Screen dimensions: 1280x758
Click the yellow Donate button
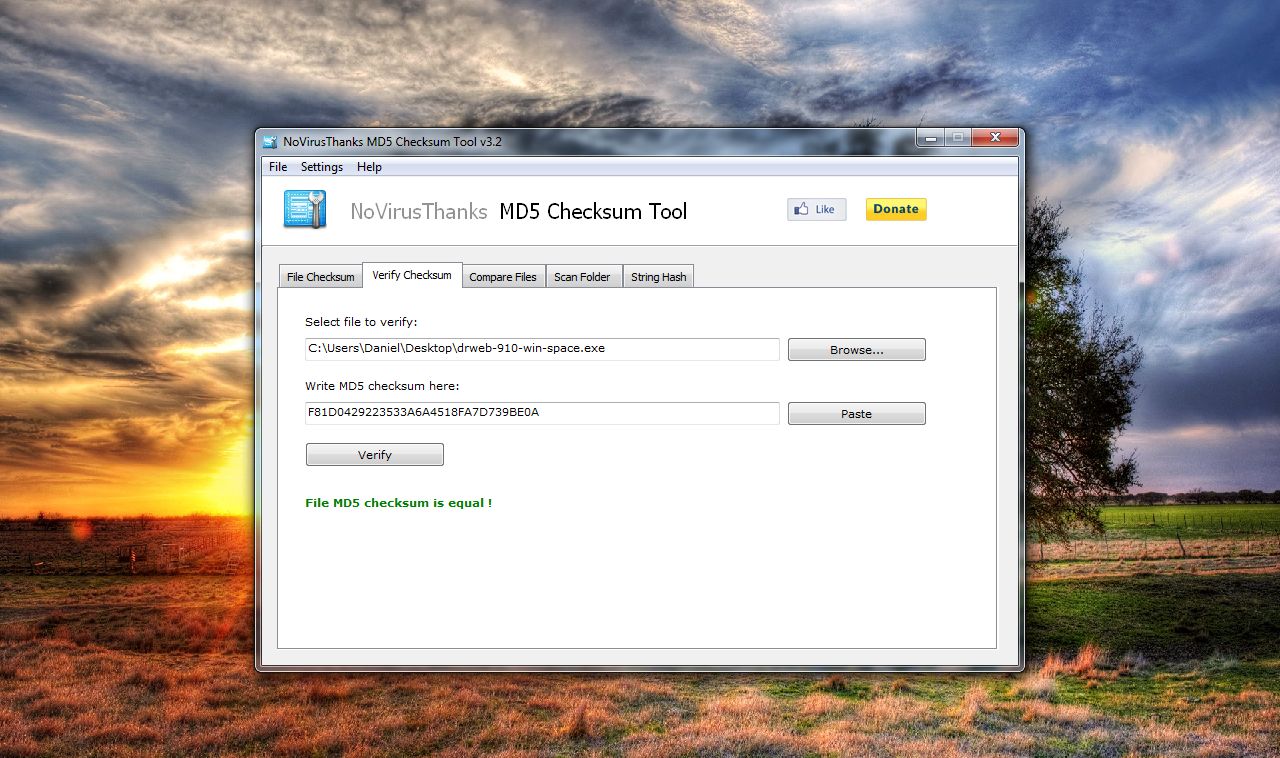click(896, 209)
